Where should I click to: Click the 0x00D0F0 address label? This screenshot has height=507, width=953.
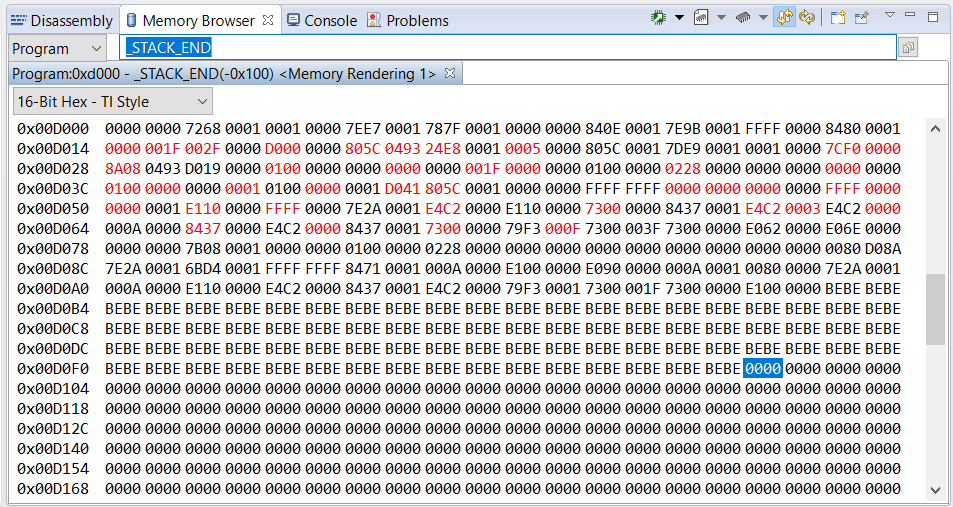pos(53,368)
